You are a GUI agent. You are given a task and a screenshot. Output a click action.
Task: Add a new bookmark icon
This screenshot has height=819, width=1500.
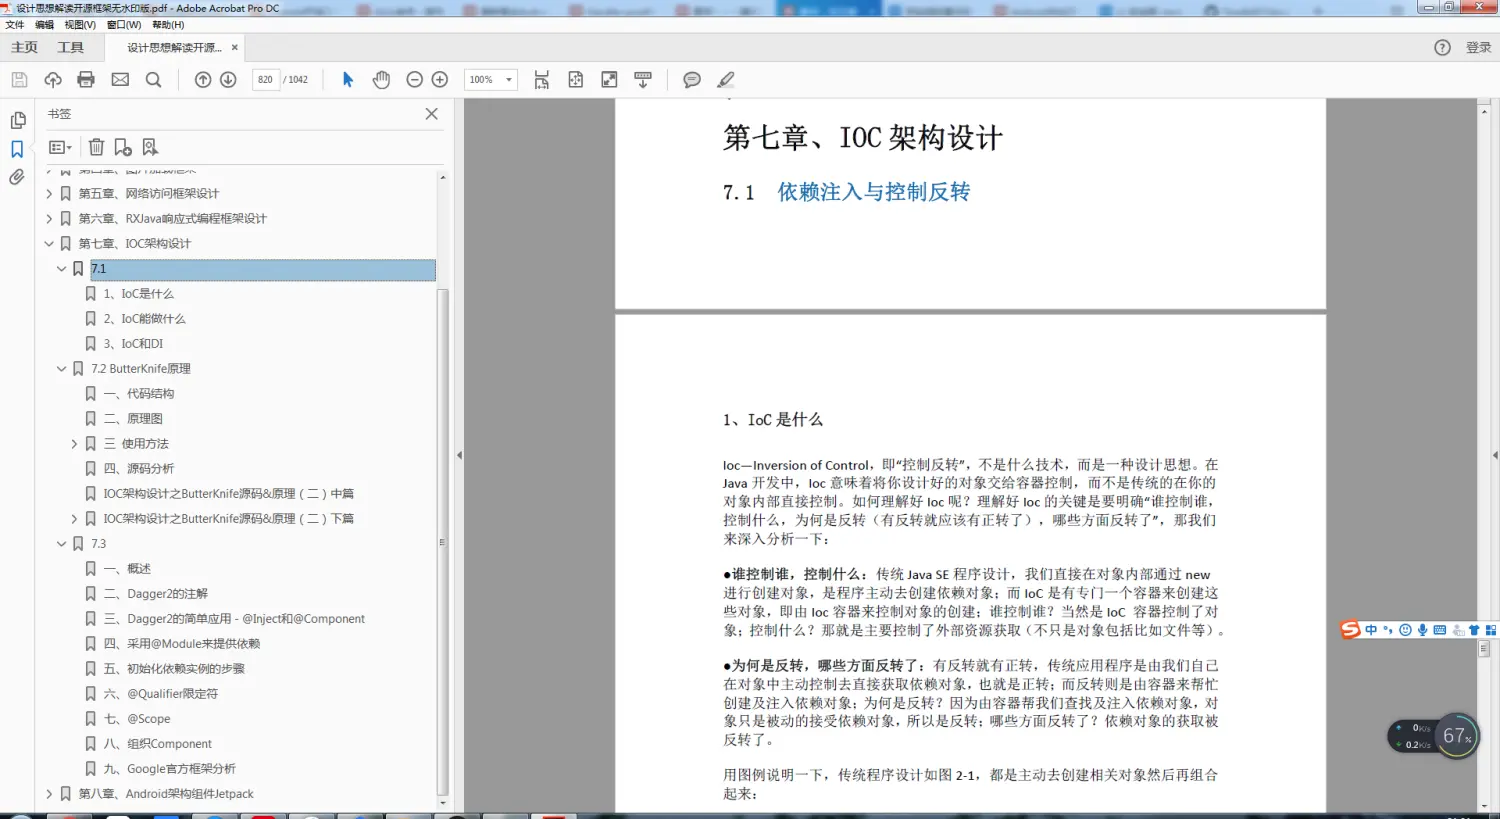[123, 148]
